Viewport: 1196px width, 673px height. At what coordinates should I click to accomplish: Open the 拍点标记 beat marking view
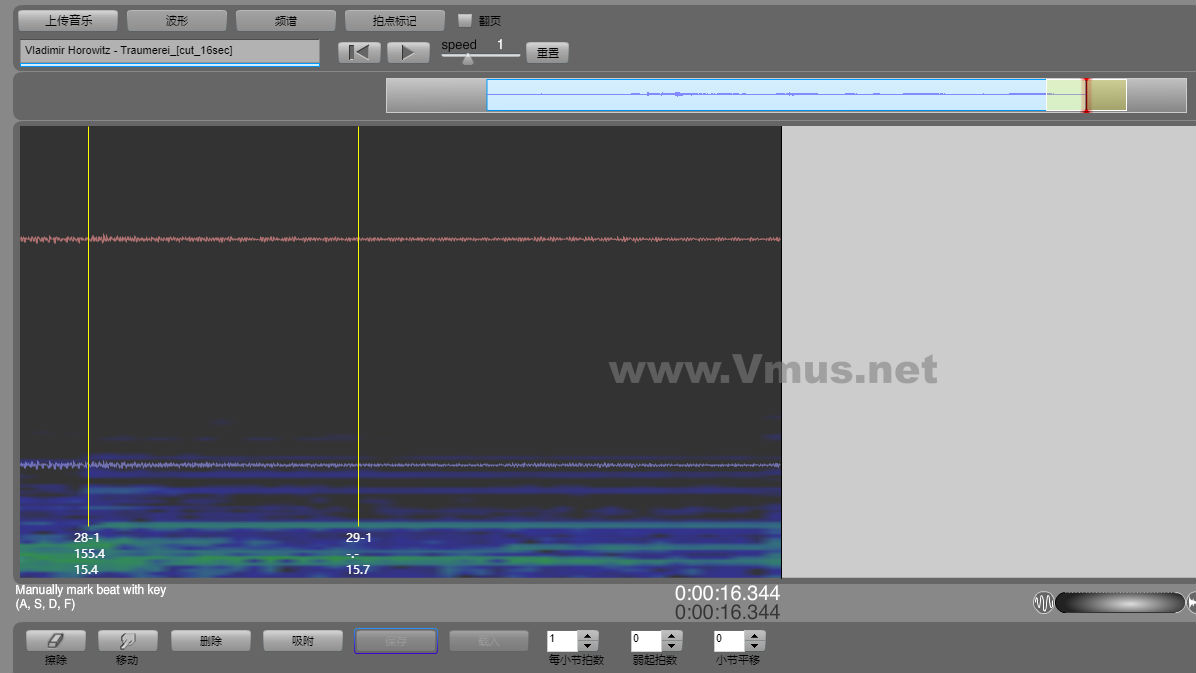(393, 20)
